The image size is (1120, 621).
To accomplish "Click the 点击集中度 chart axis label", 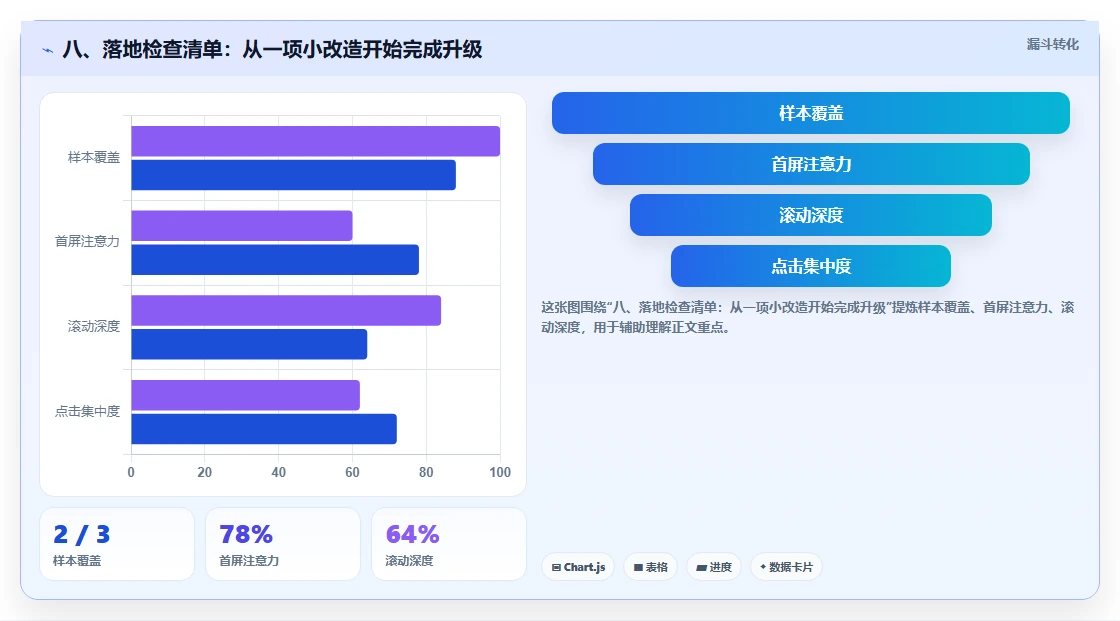I will (x=87, y=412).
